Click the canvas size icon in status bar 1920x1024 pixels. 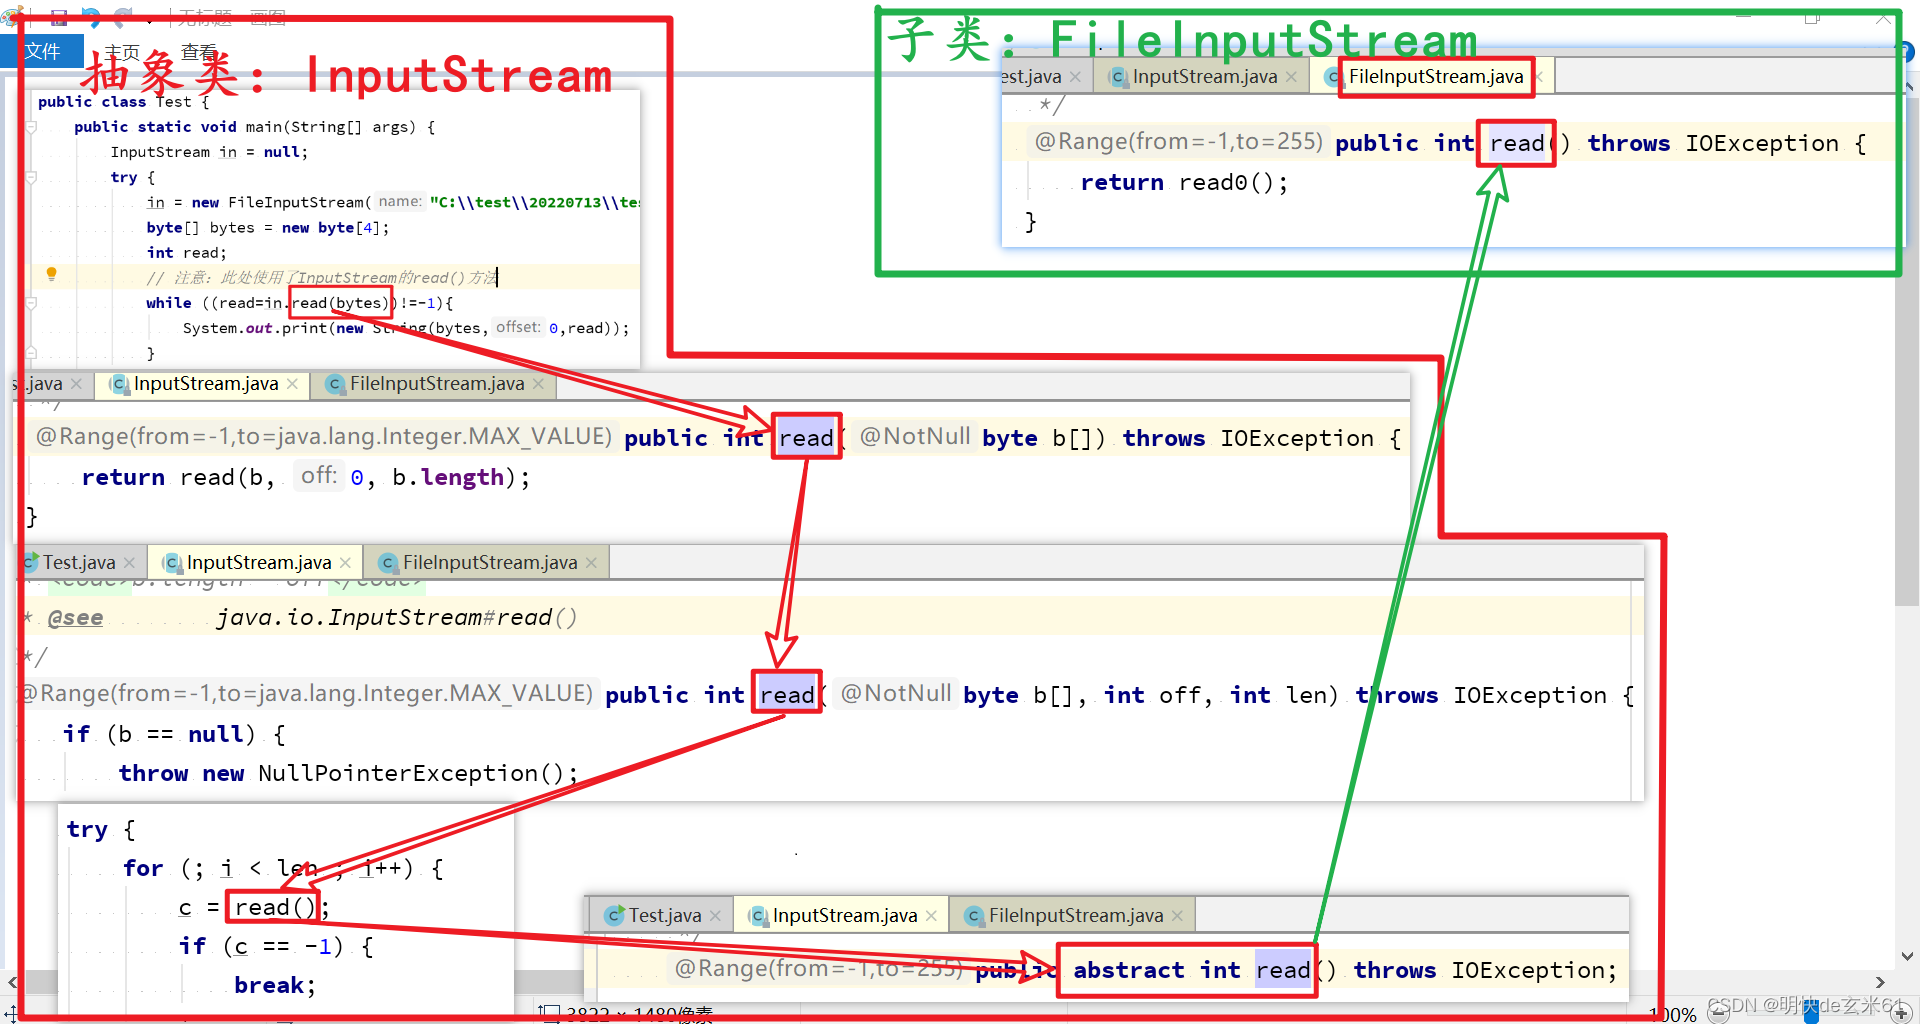pos(549,1014)
